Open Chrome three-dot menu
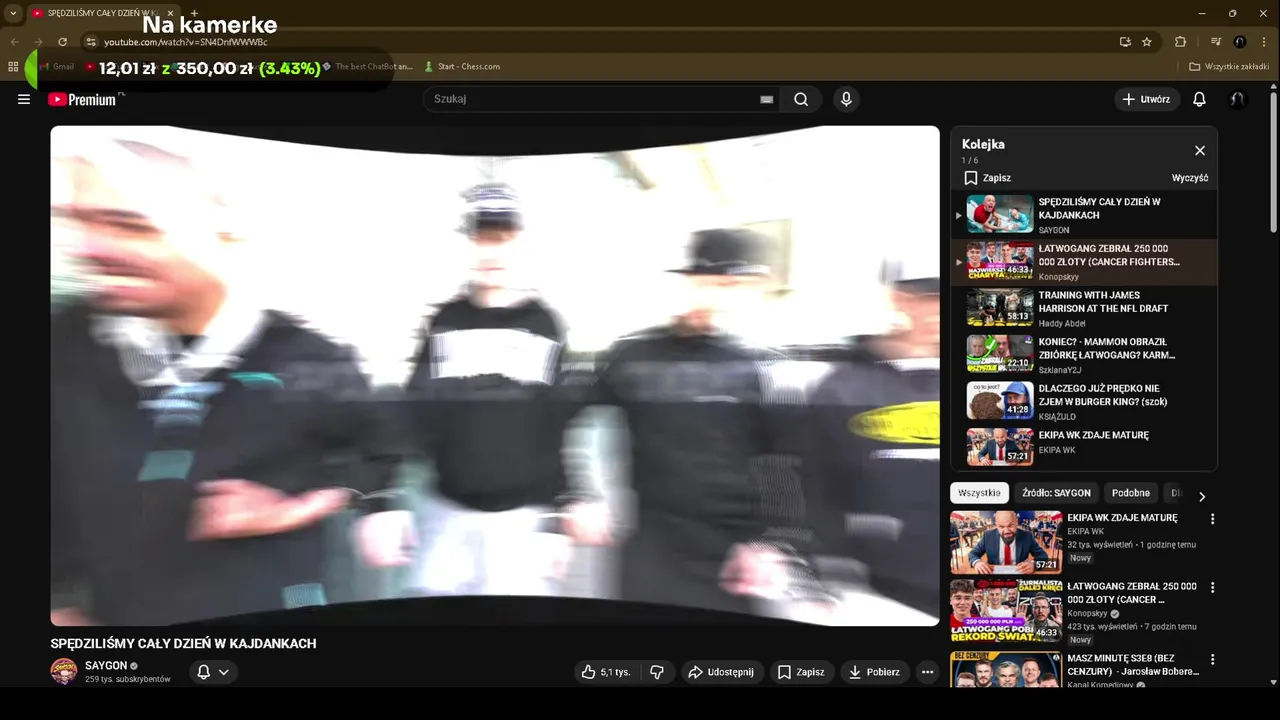 (1263, 42)
